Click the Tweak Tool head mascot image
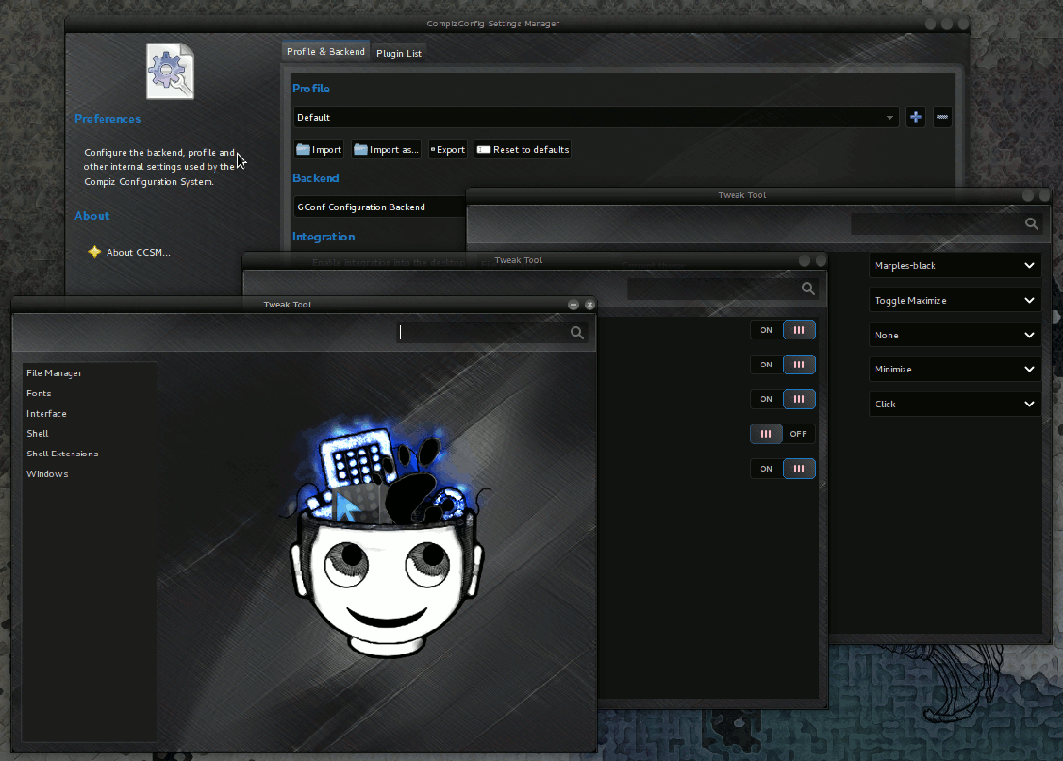 pos(386,539)
